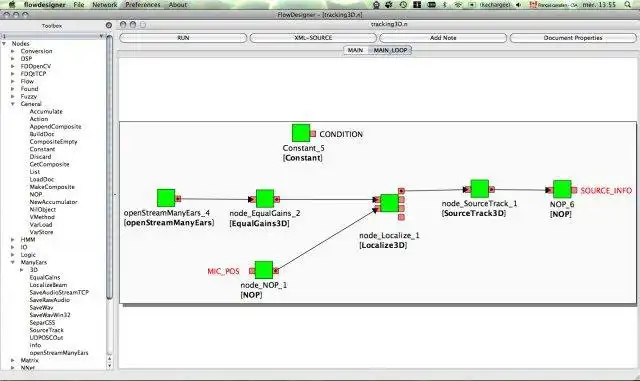
Task: Select the node_NOP_1 green block
Action: (x=264, y=270)
